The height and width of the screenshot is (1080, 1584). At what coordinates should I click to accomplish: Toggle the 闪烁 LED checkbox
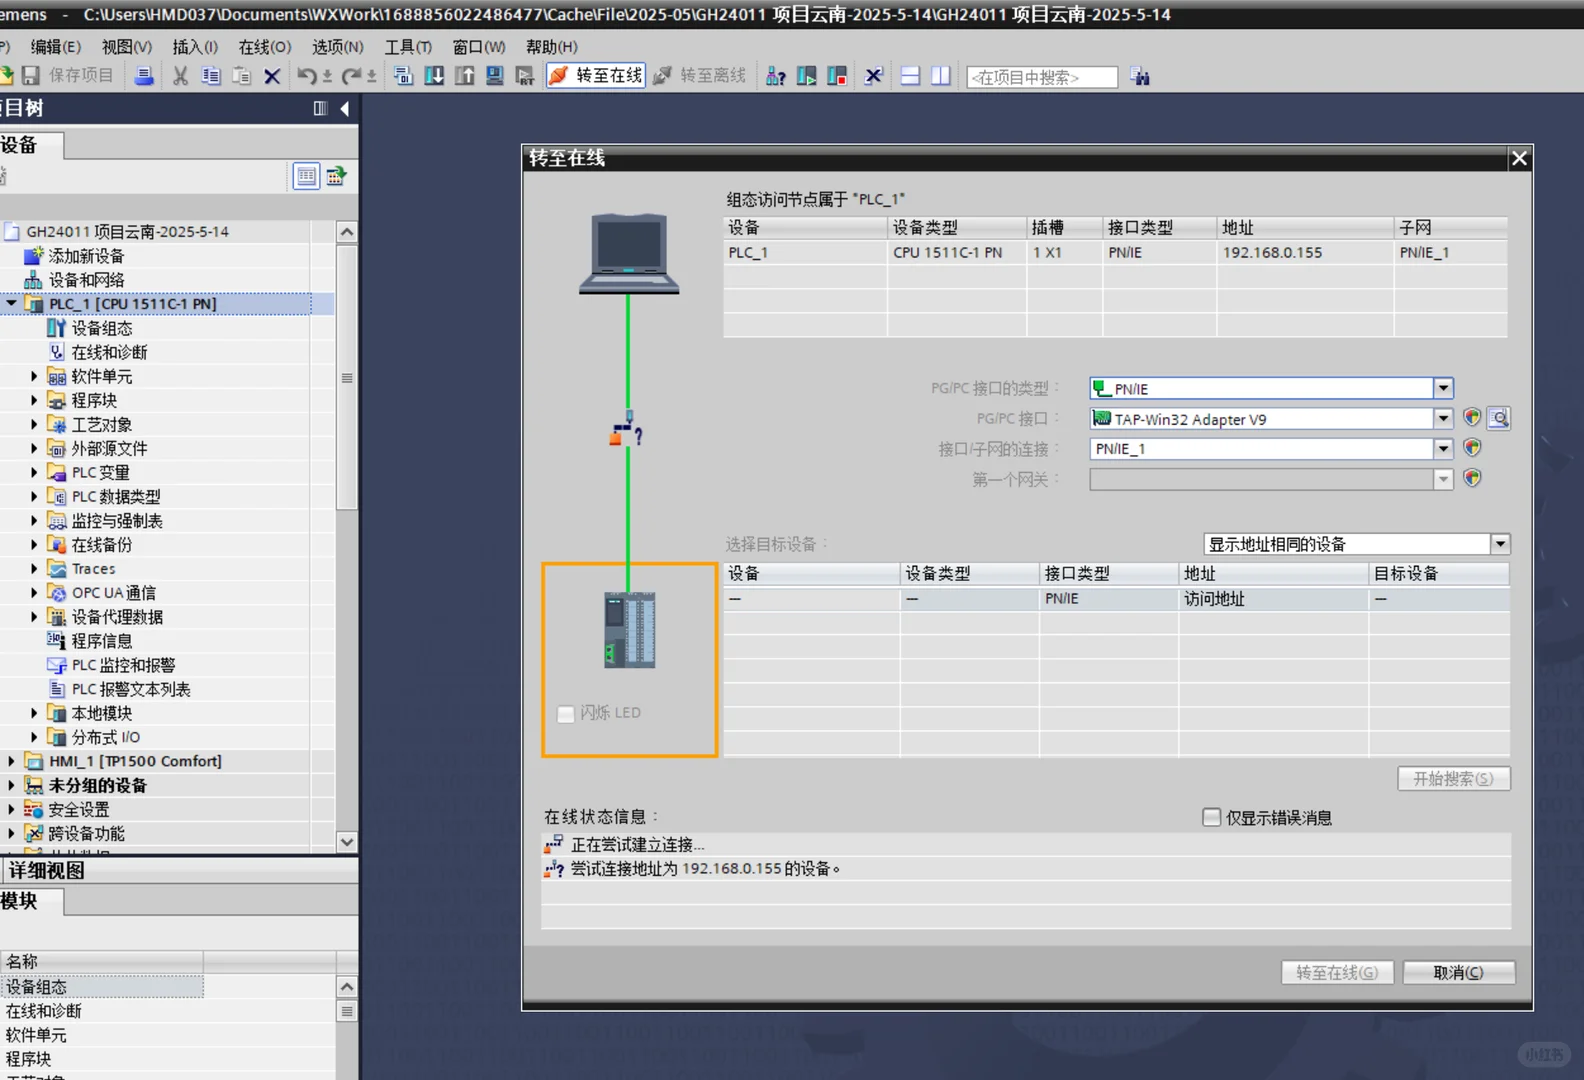(566, 713)
